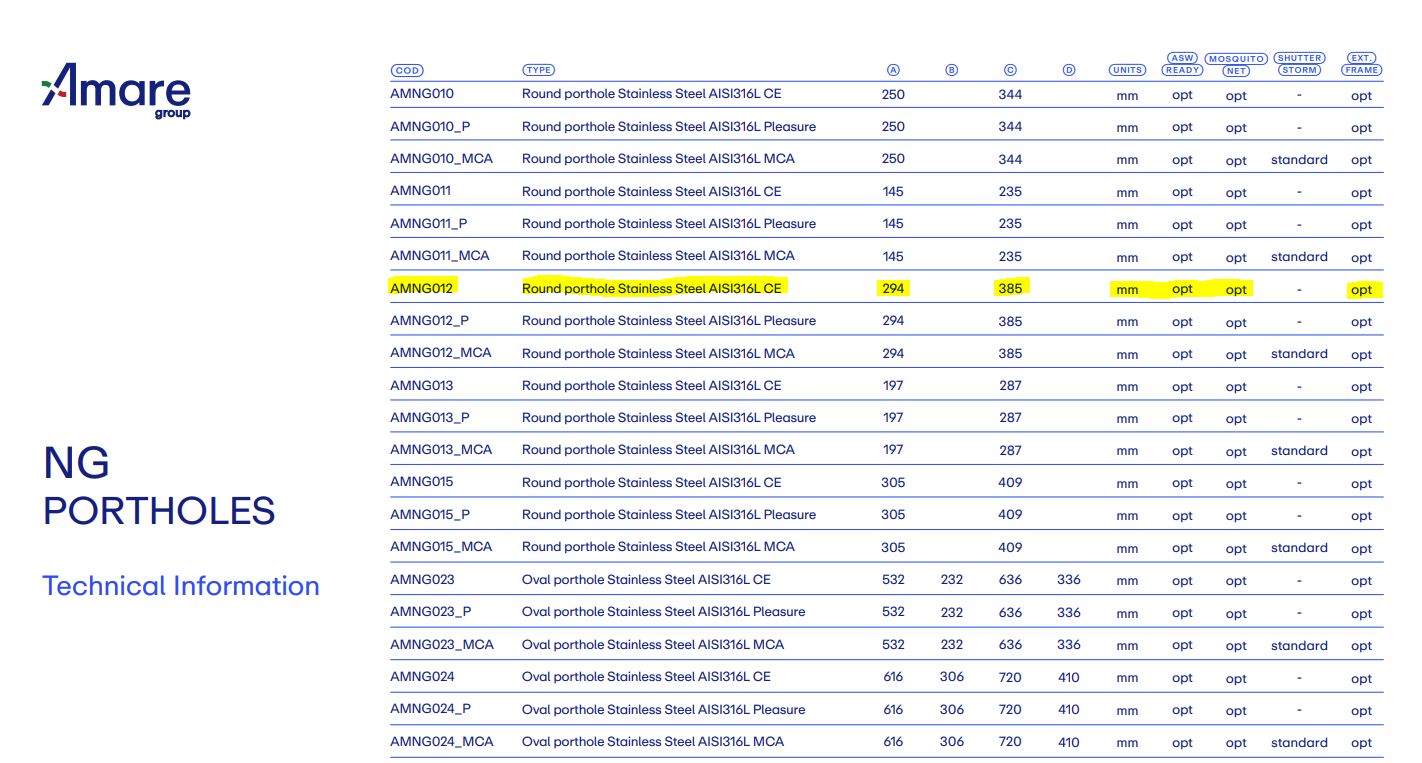Screen dimensions: 1422x763
Task: Click the Technical Information subtitle
Action: [181, 586]
